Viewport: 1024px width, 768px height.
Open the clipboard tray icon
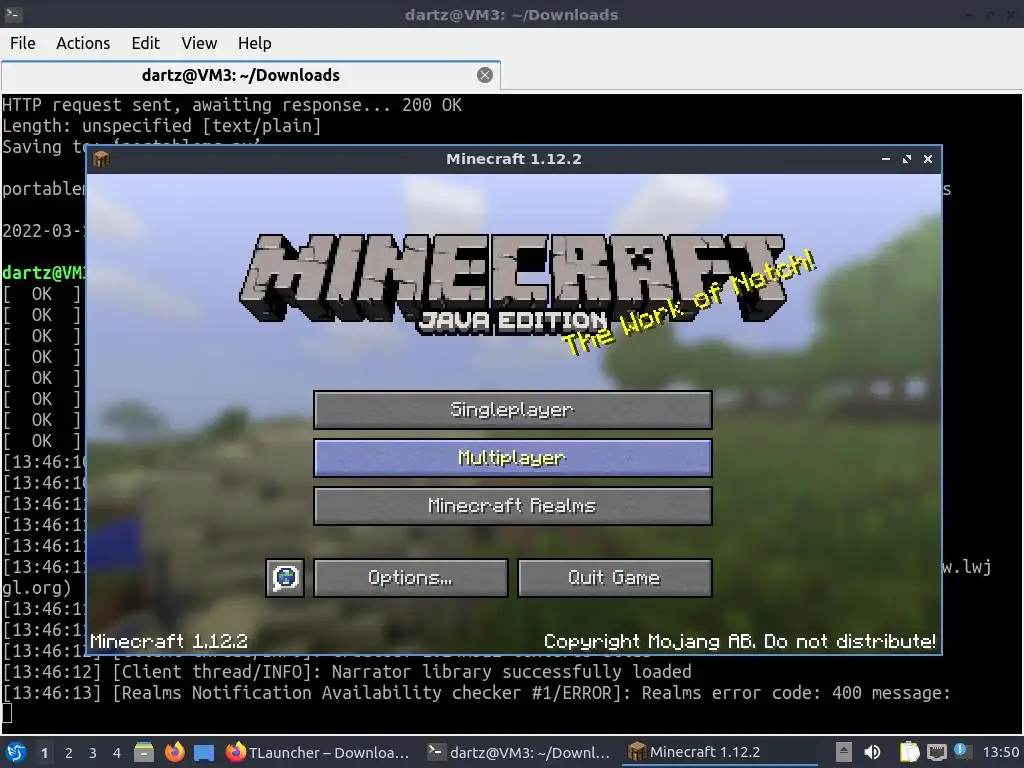909,752
